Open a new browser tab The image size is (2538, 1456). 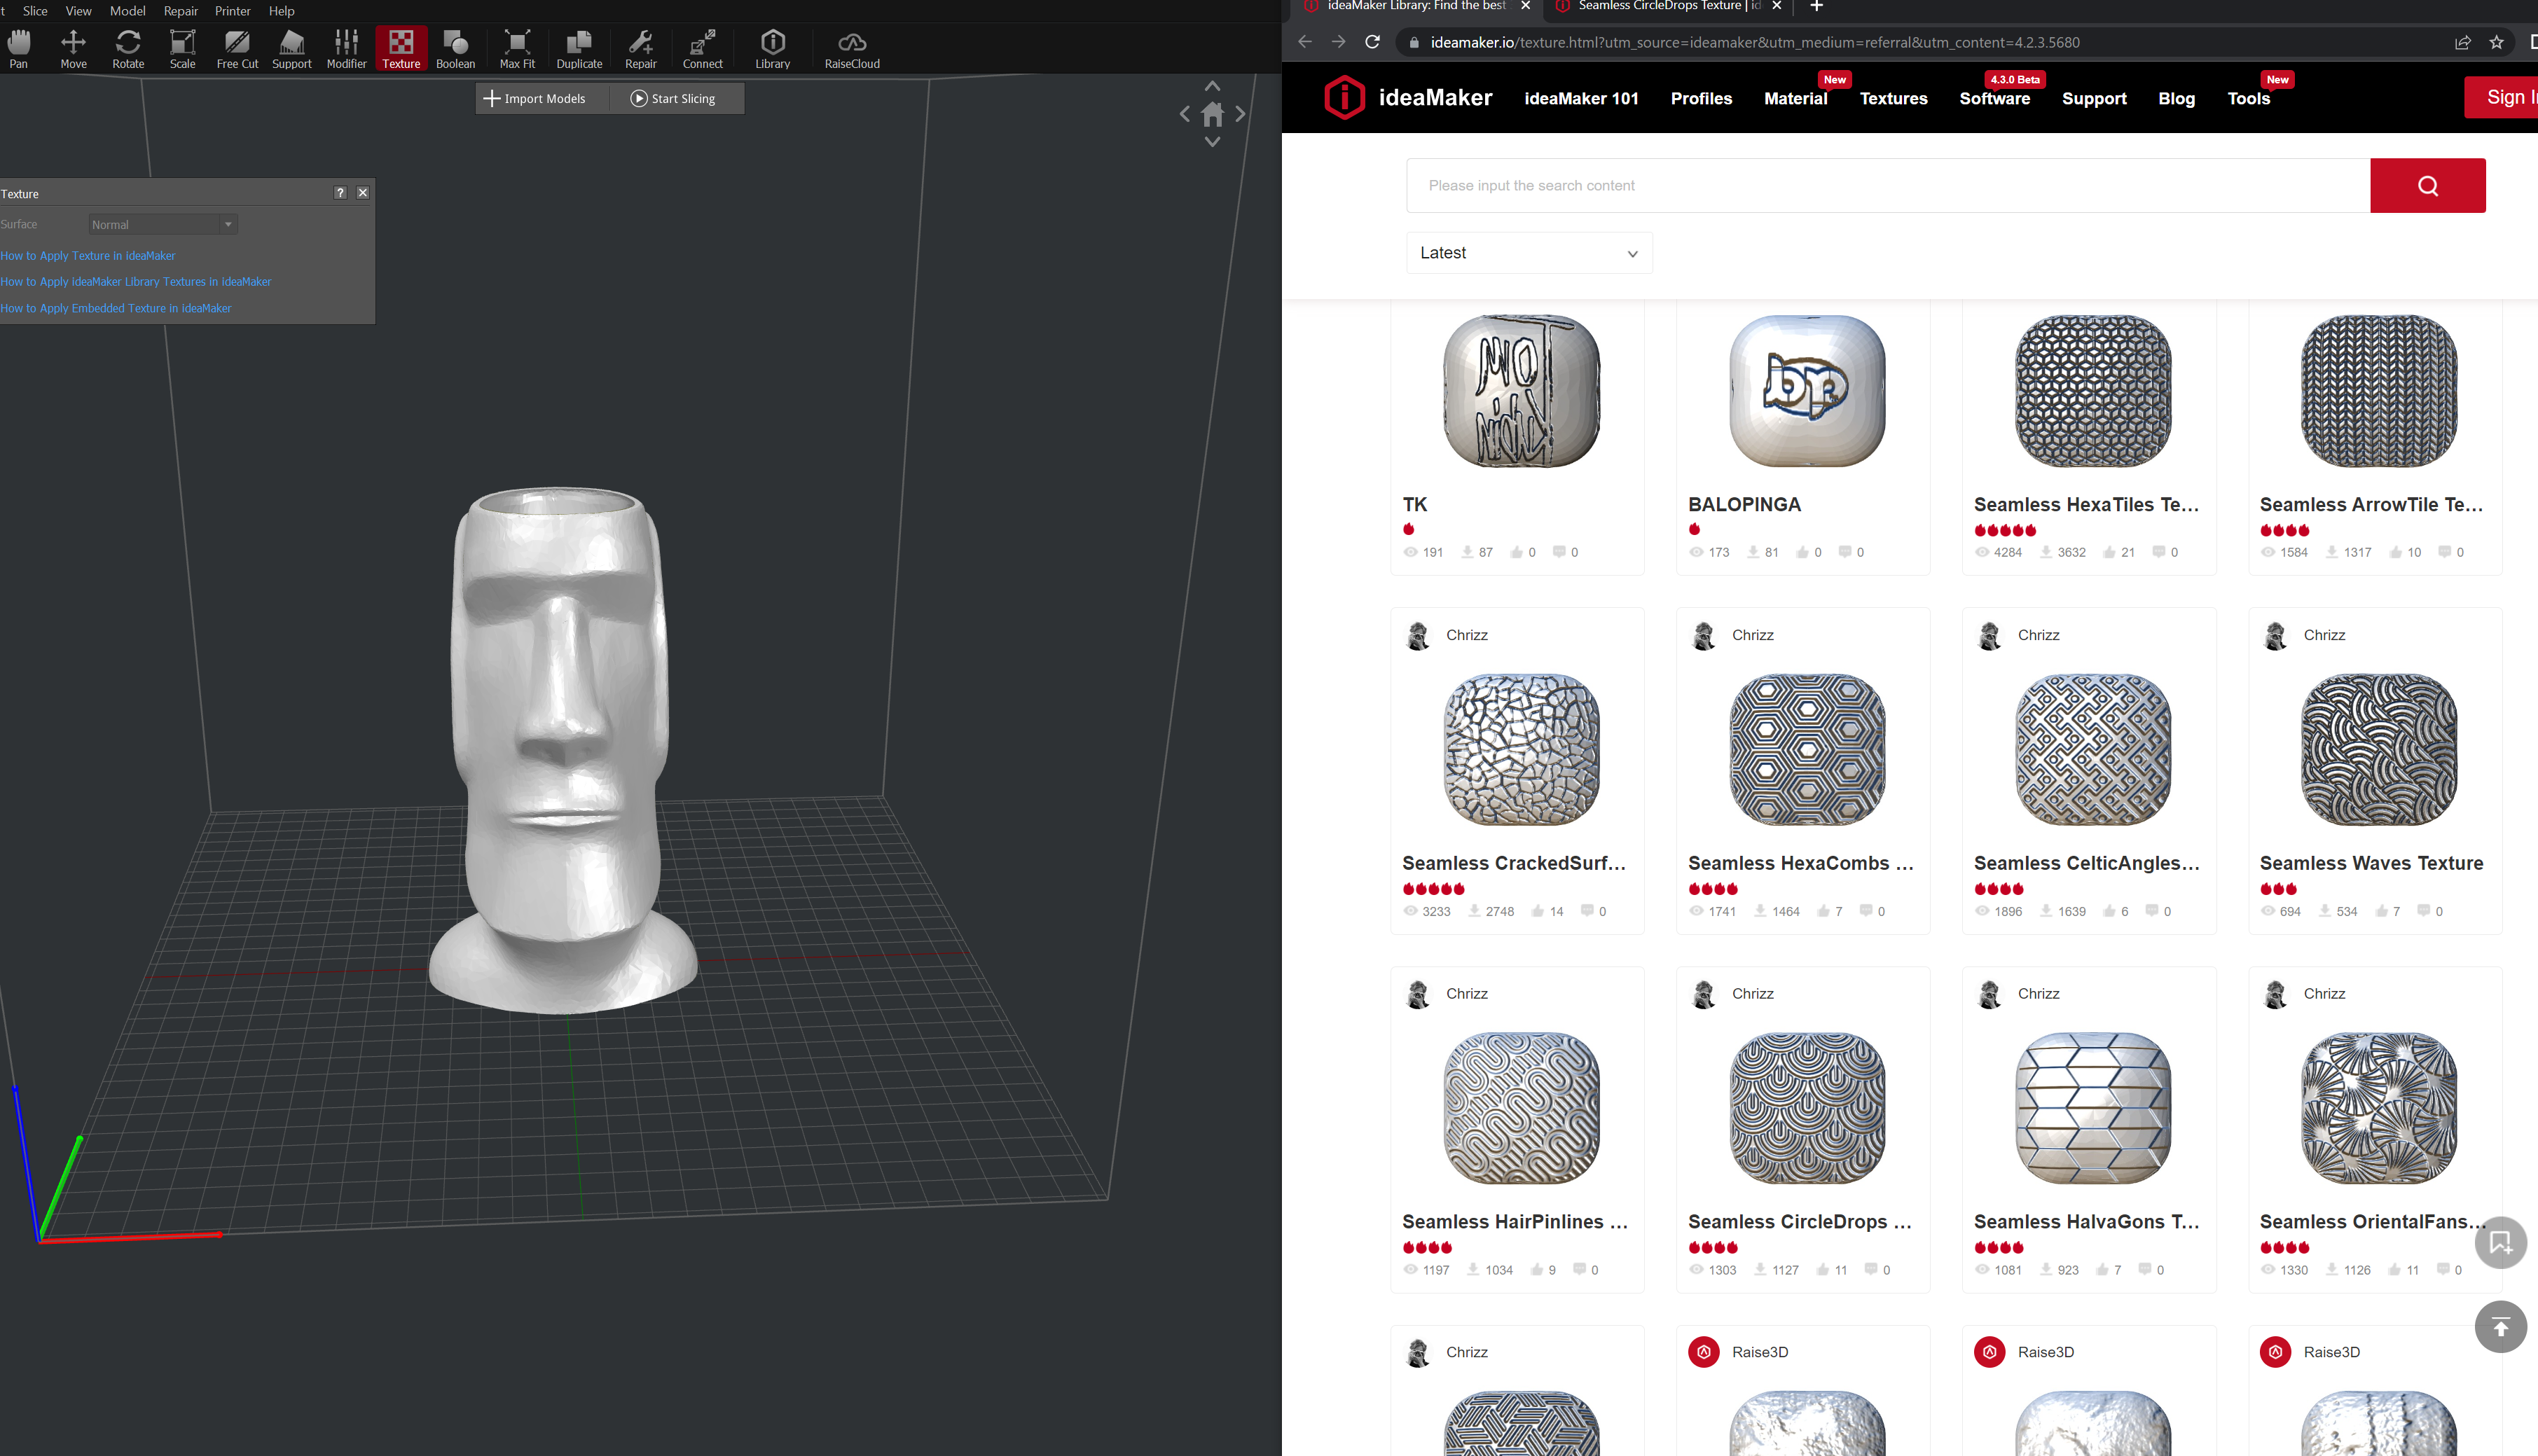point(1816,6)
